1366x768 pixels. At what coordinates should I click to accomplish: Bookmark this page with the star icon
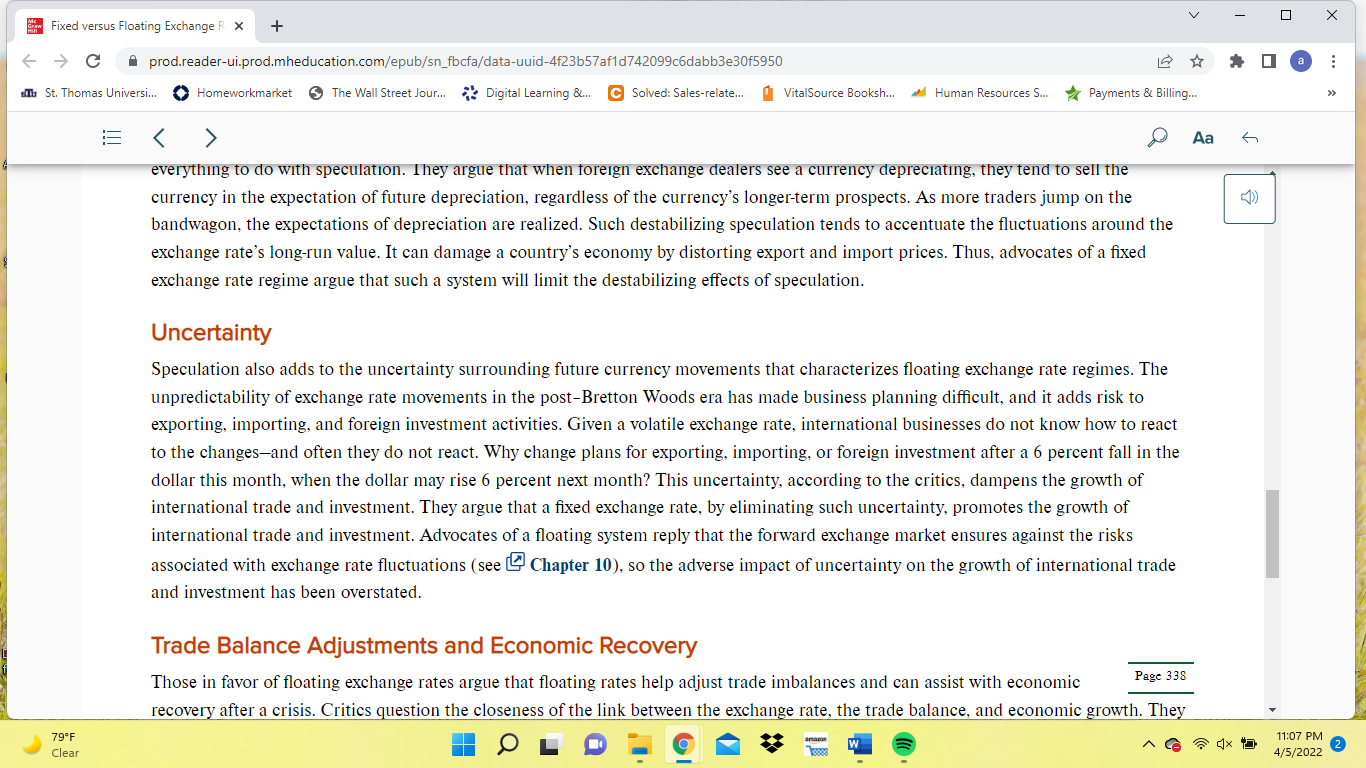(x=1197, y=61)
